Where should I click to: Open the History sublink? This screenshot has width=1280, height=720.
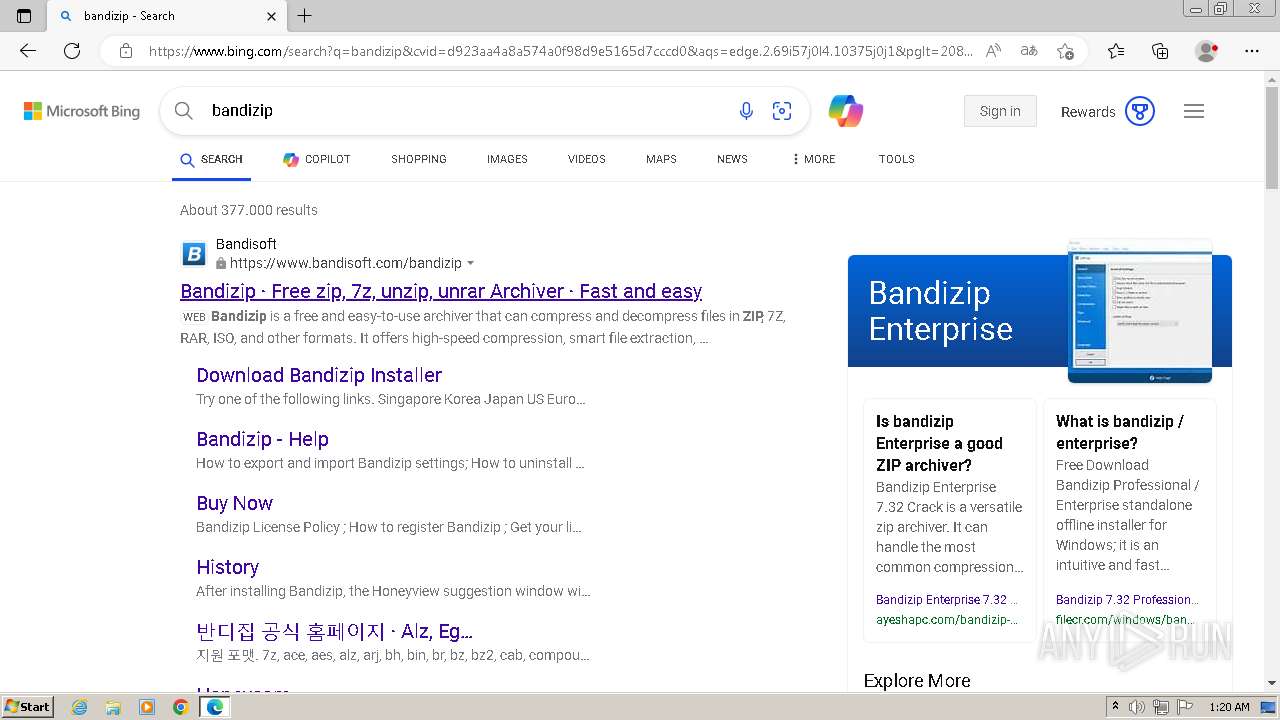(x=227, y=567)
